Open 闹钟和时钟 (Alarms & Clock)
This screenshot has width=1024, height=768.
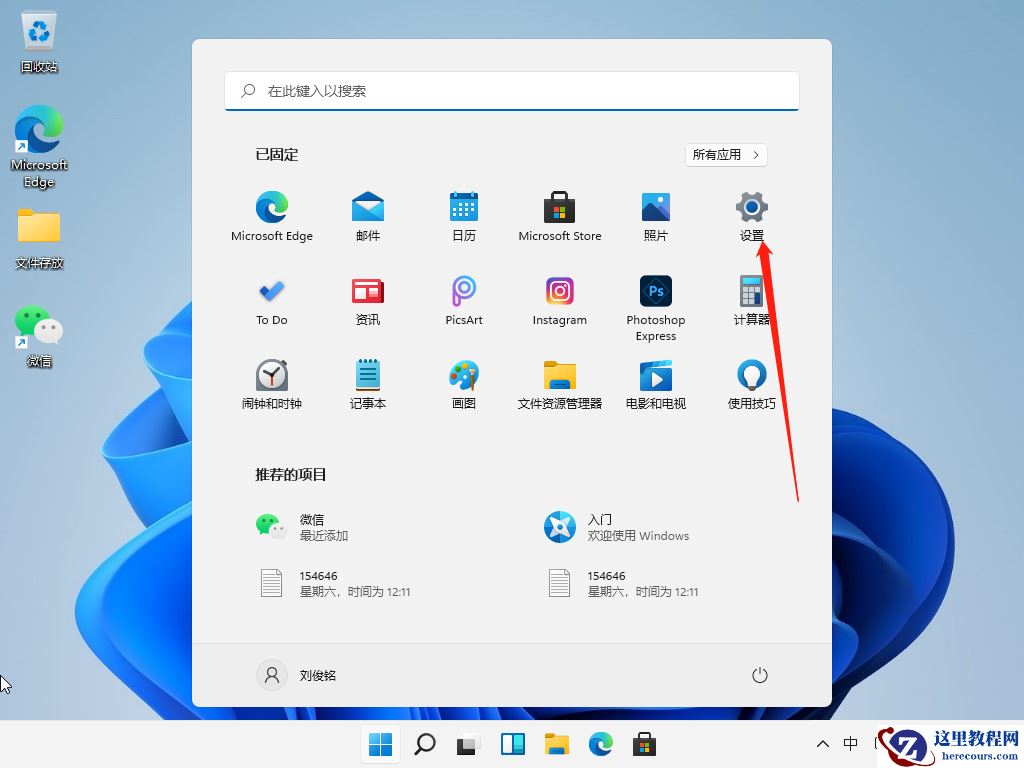click(x=271, y=379)
